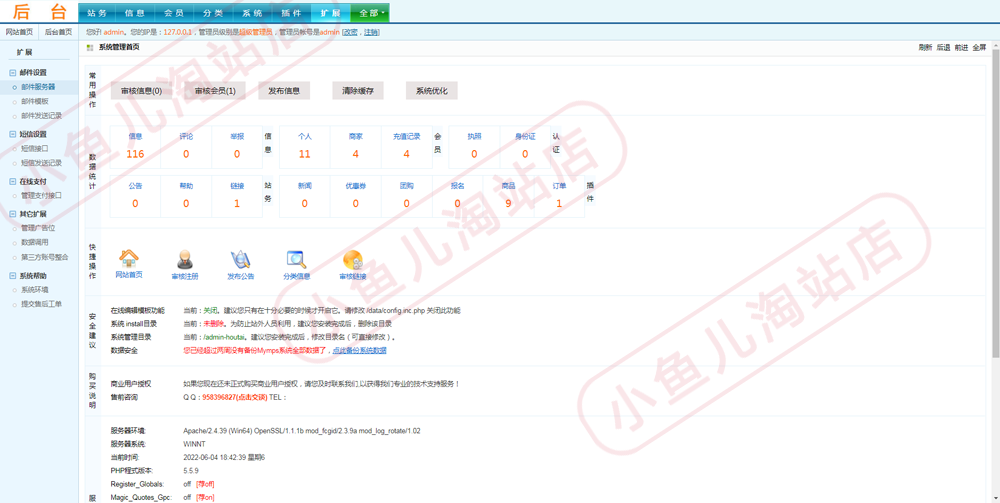
Task: Open 短信发送记录 in sidebar
Action: (x=41, y=163)
